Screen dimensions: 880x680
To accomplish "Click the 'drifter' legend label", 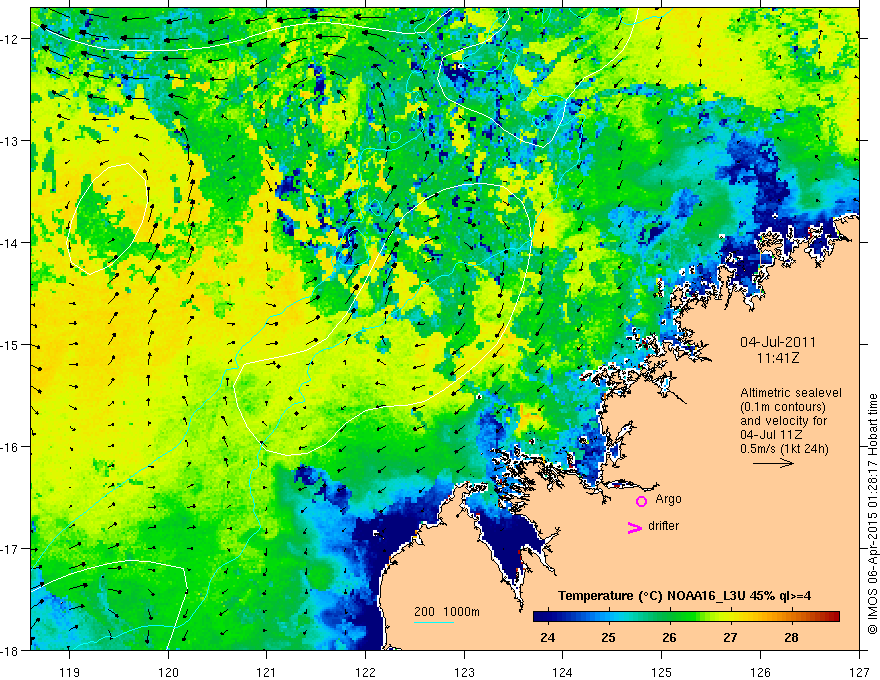I will click(663, 526).
